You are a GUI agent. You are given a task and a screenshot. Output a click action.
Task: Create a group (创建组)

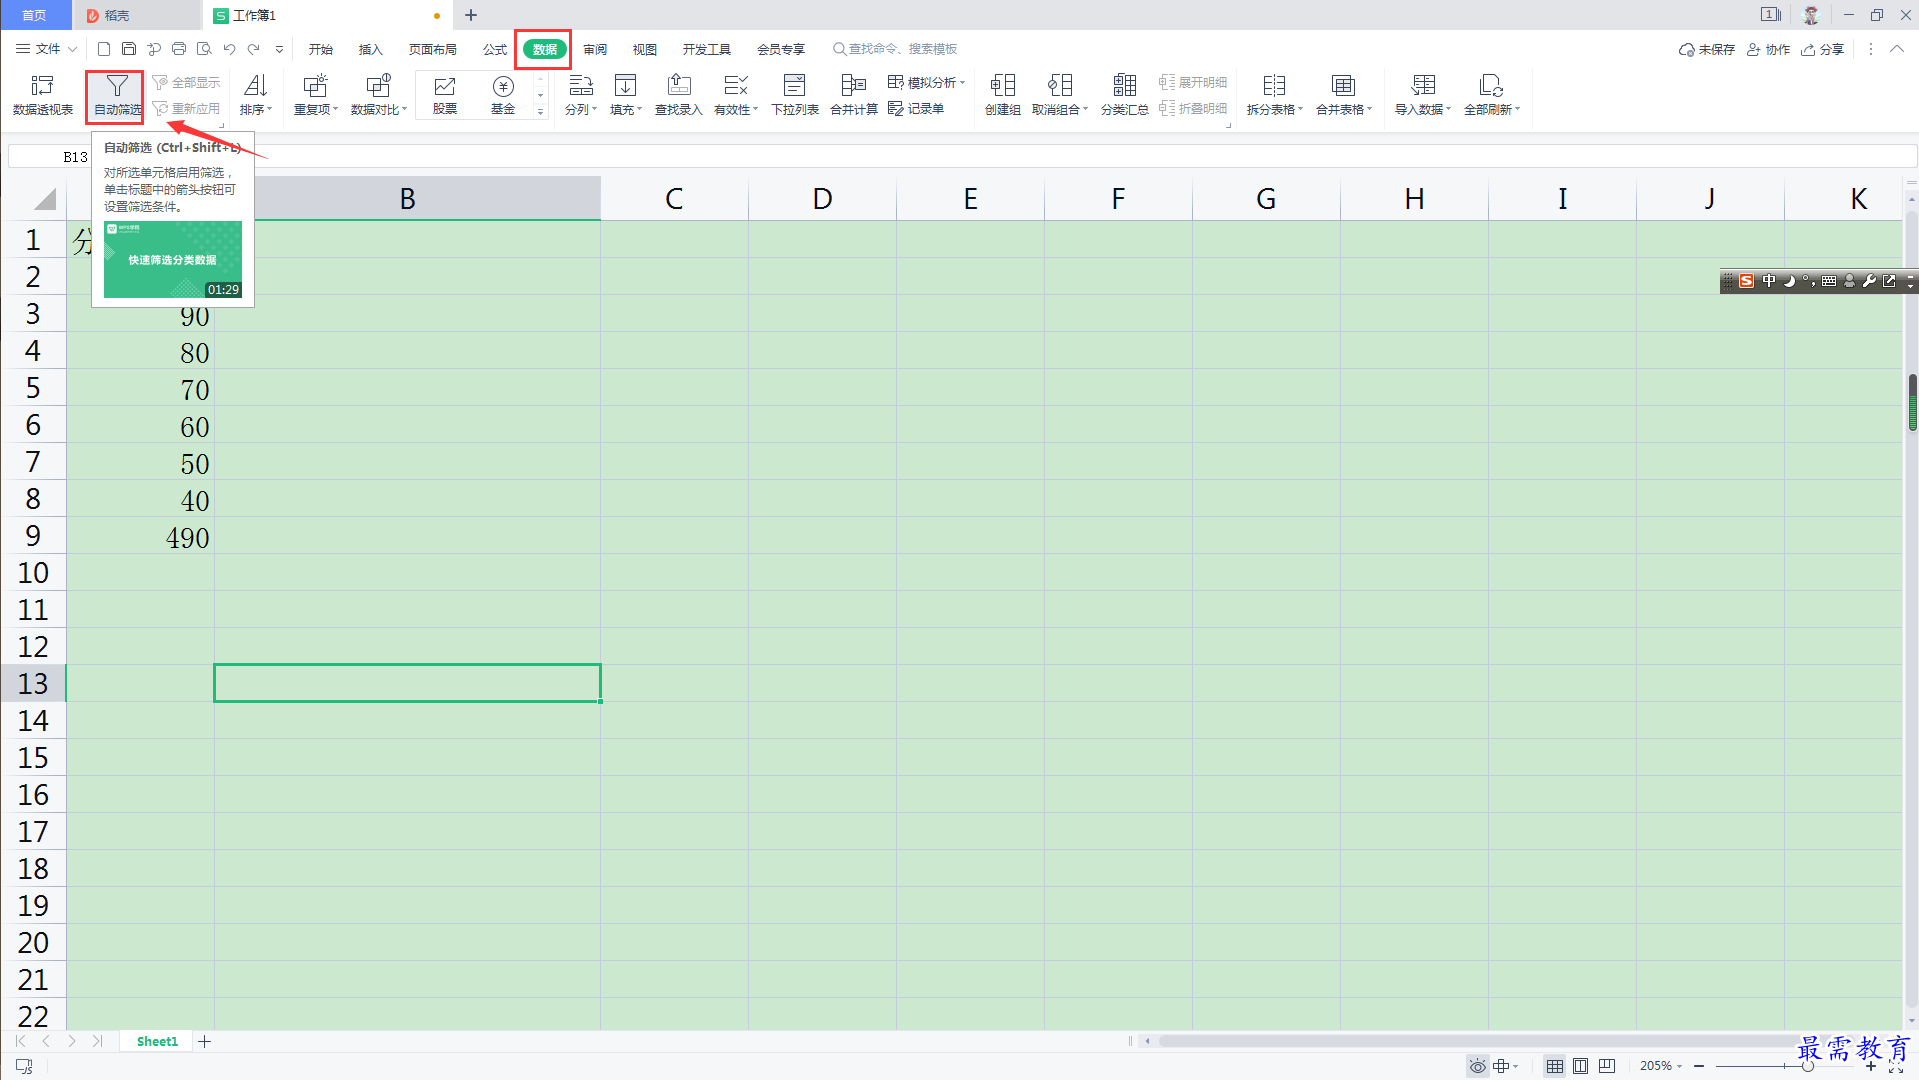tap(1003, 95)
